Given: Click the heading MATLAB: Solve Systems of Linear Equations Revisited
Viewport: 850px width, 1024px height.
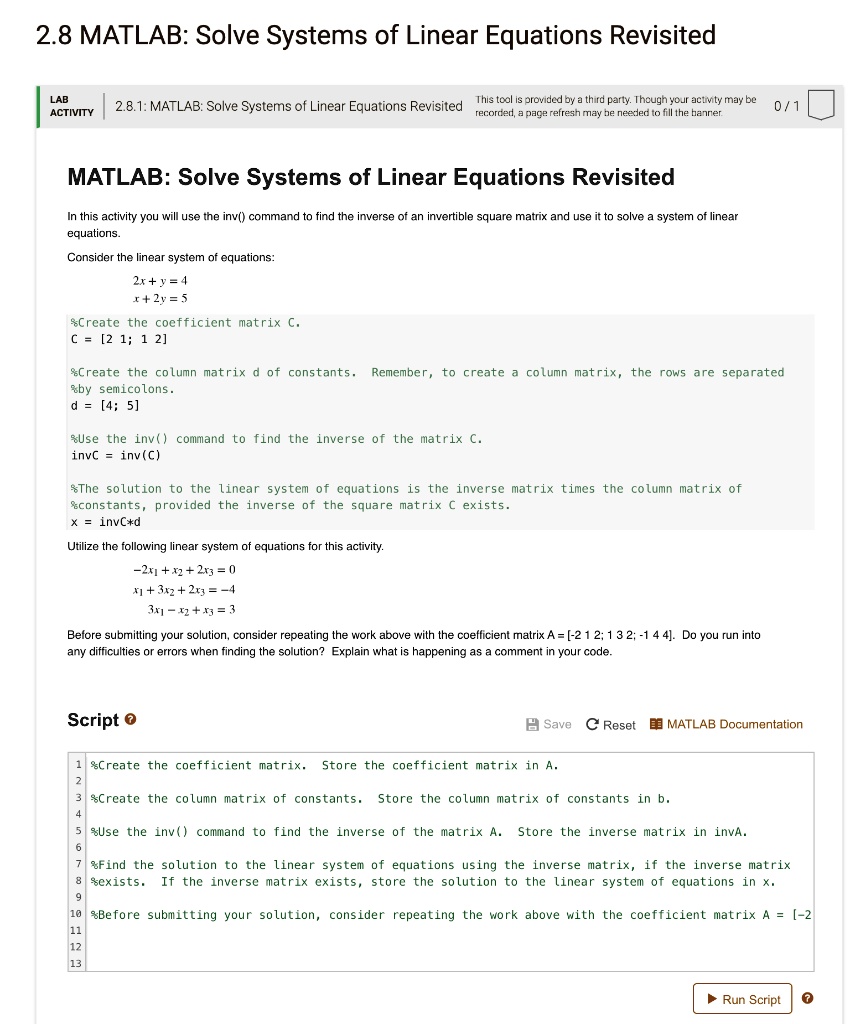Looking at the screenshot, I should tap(370, 177).
